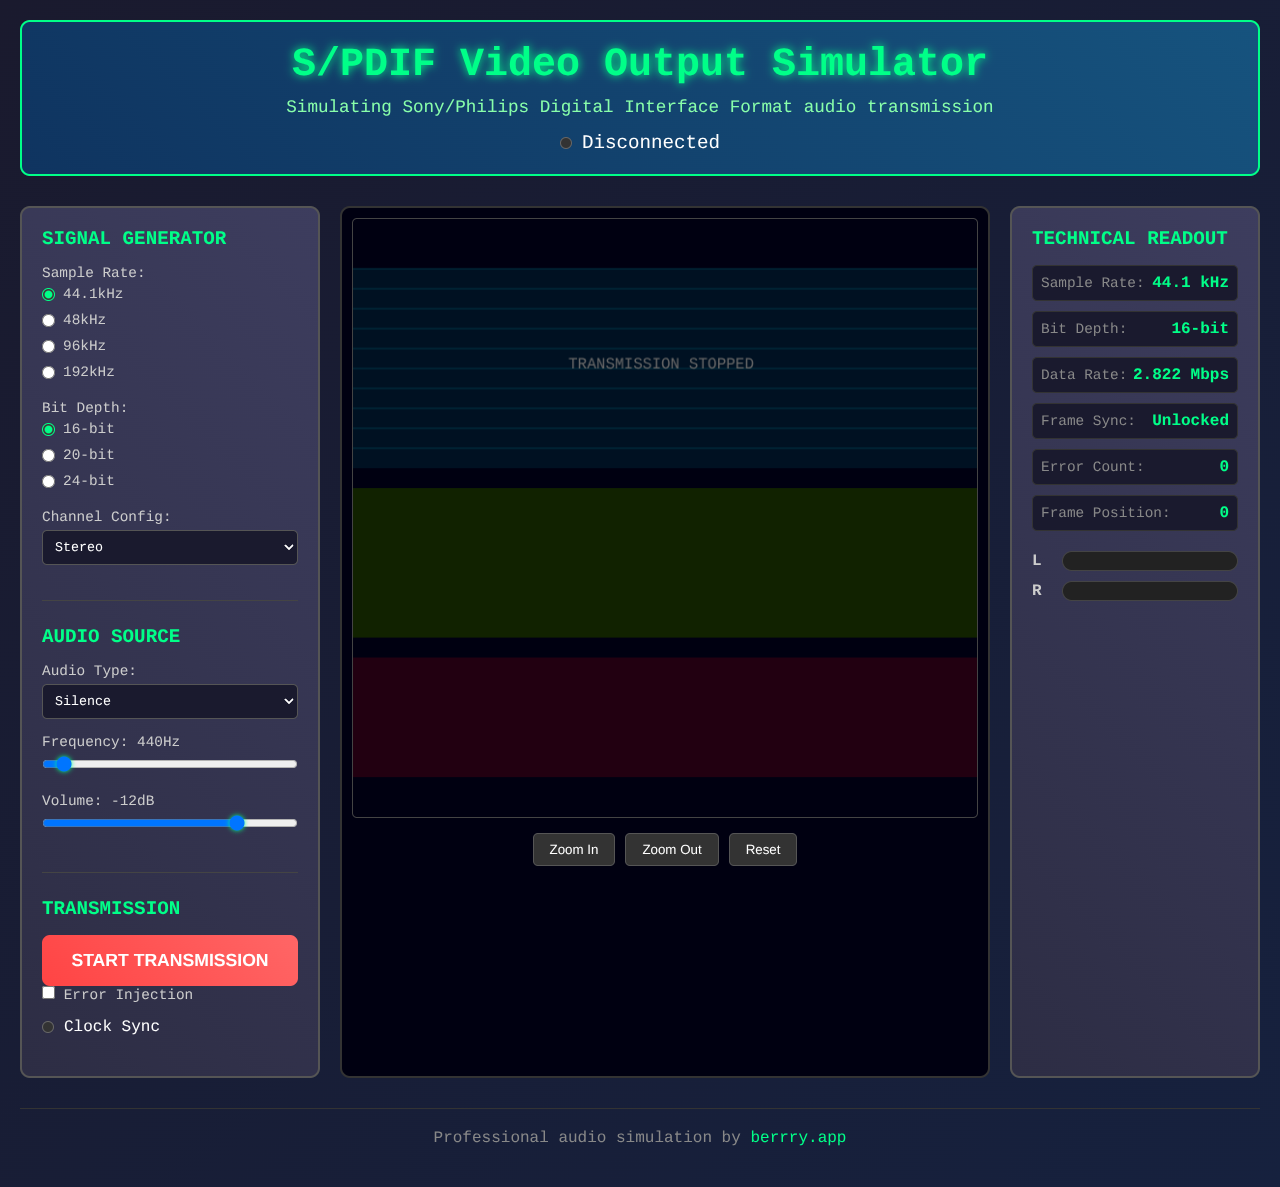Open the Channel Config dropdown
This screenshot has width=1280, height=1187.
(x=169, y=547)
